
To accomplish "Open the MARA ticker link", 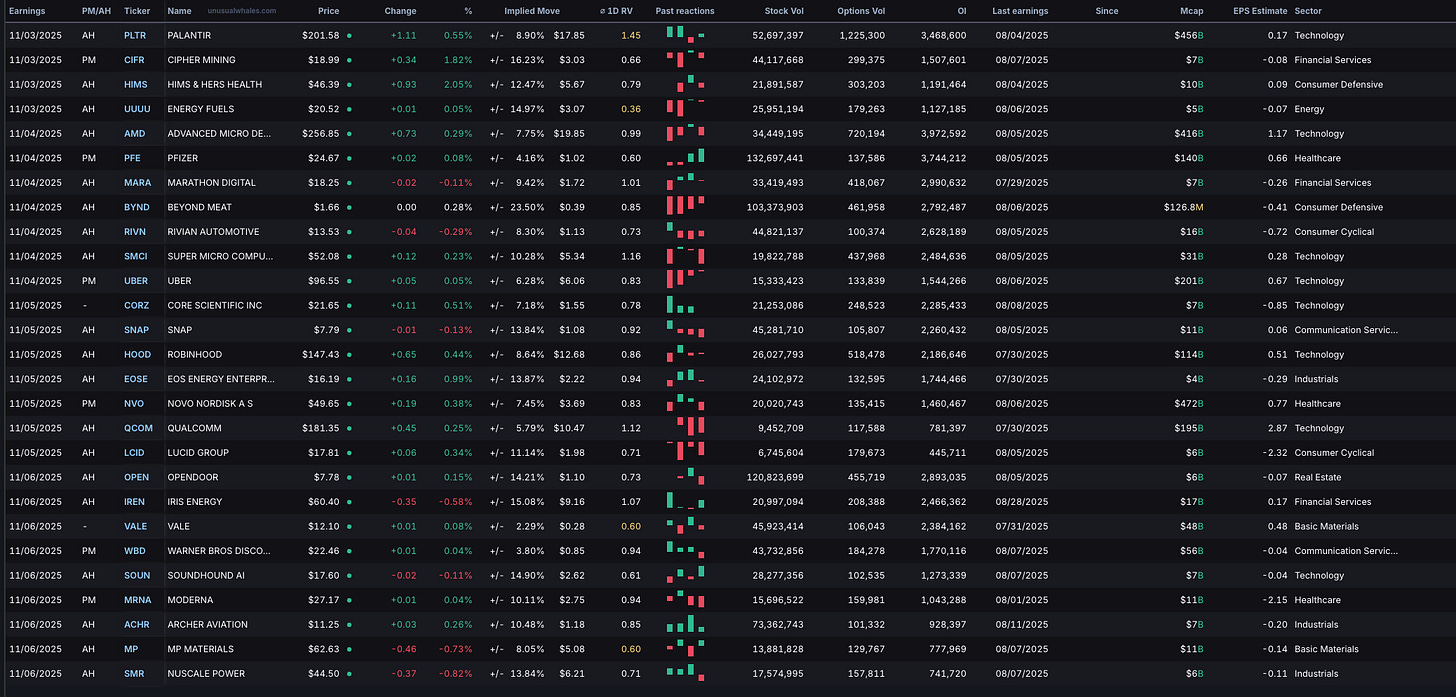I will click(x=137, y=183).
